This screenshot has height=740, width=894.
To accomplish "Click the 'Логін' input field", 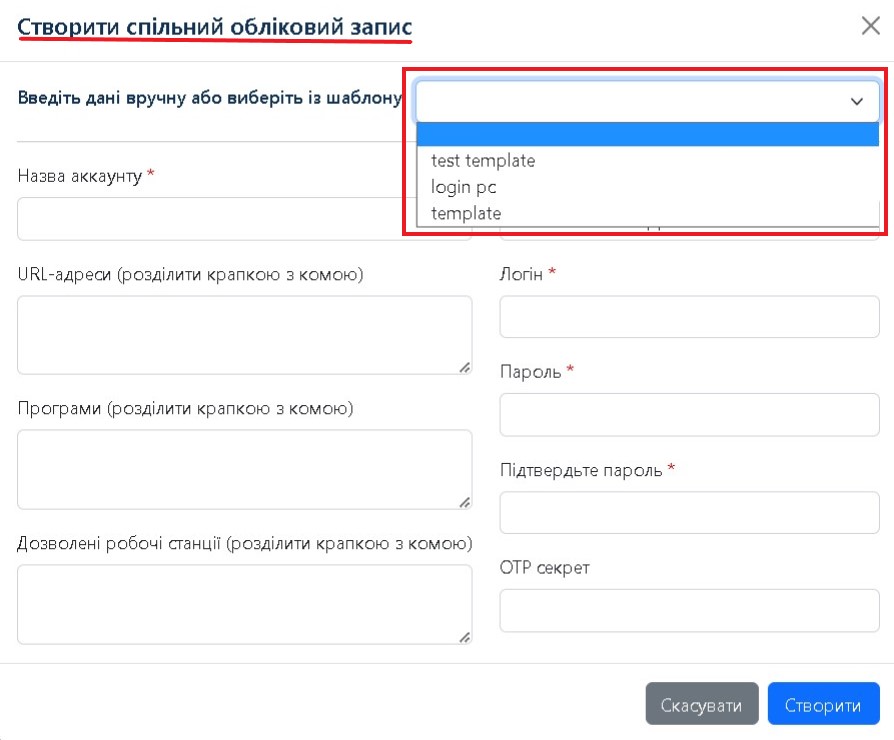I will click(x=689, y=317).
